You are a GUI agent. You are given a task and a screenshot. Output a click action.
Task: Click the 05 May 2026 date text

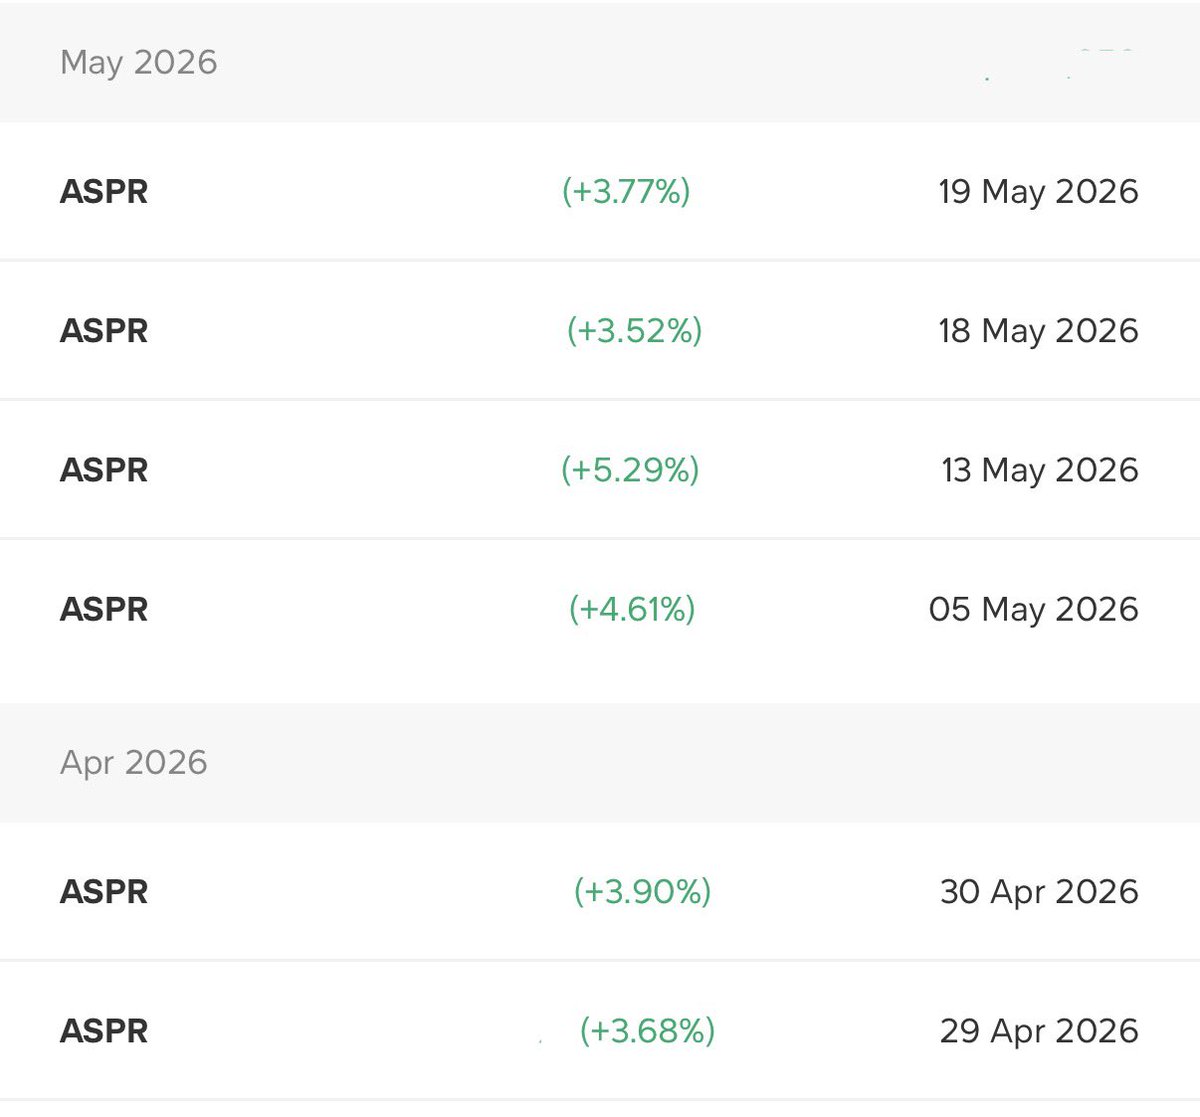(1033, 609)
